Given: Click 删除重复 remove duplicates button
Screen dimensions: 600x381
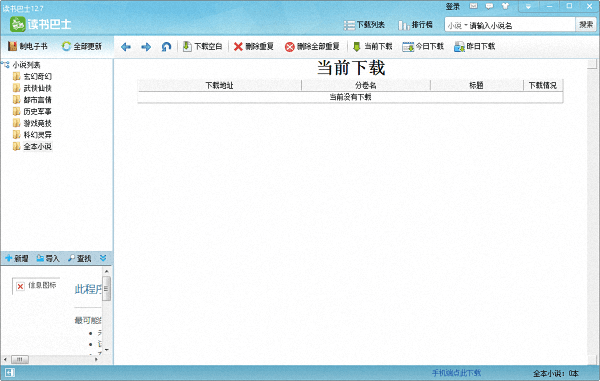Looking at the screenshot, I should 254,46.
